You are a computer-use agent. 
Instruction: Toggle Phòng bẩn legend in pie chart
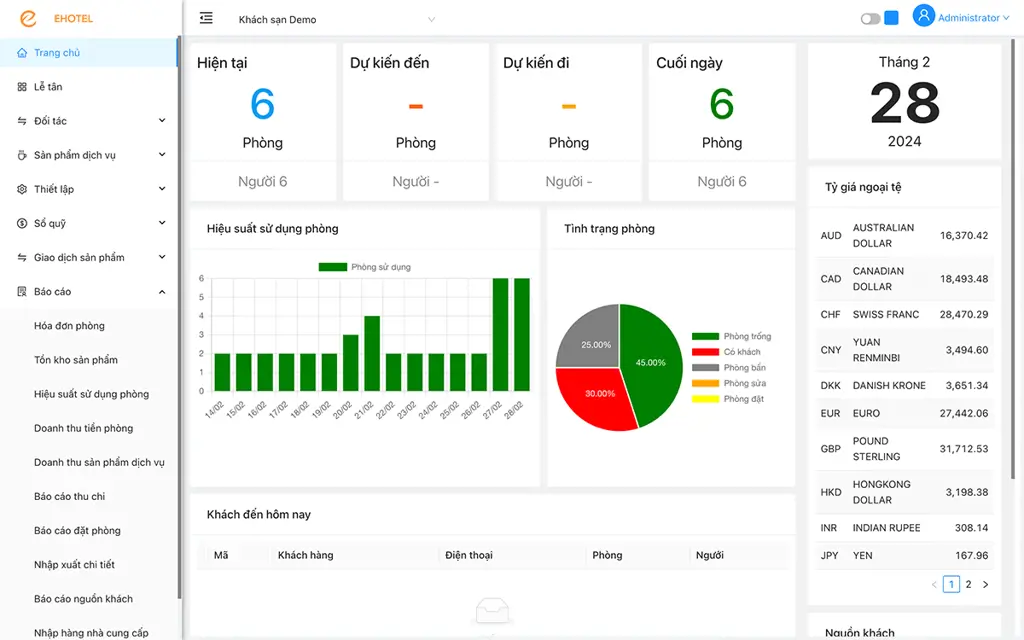(x=729, y=368)
